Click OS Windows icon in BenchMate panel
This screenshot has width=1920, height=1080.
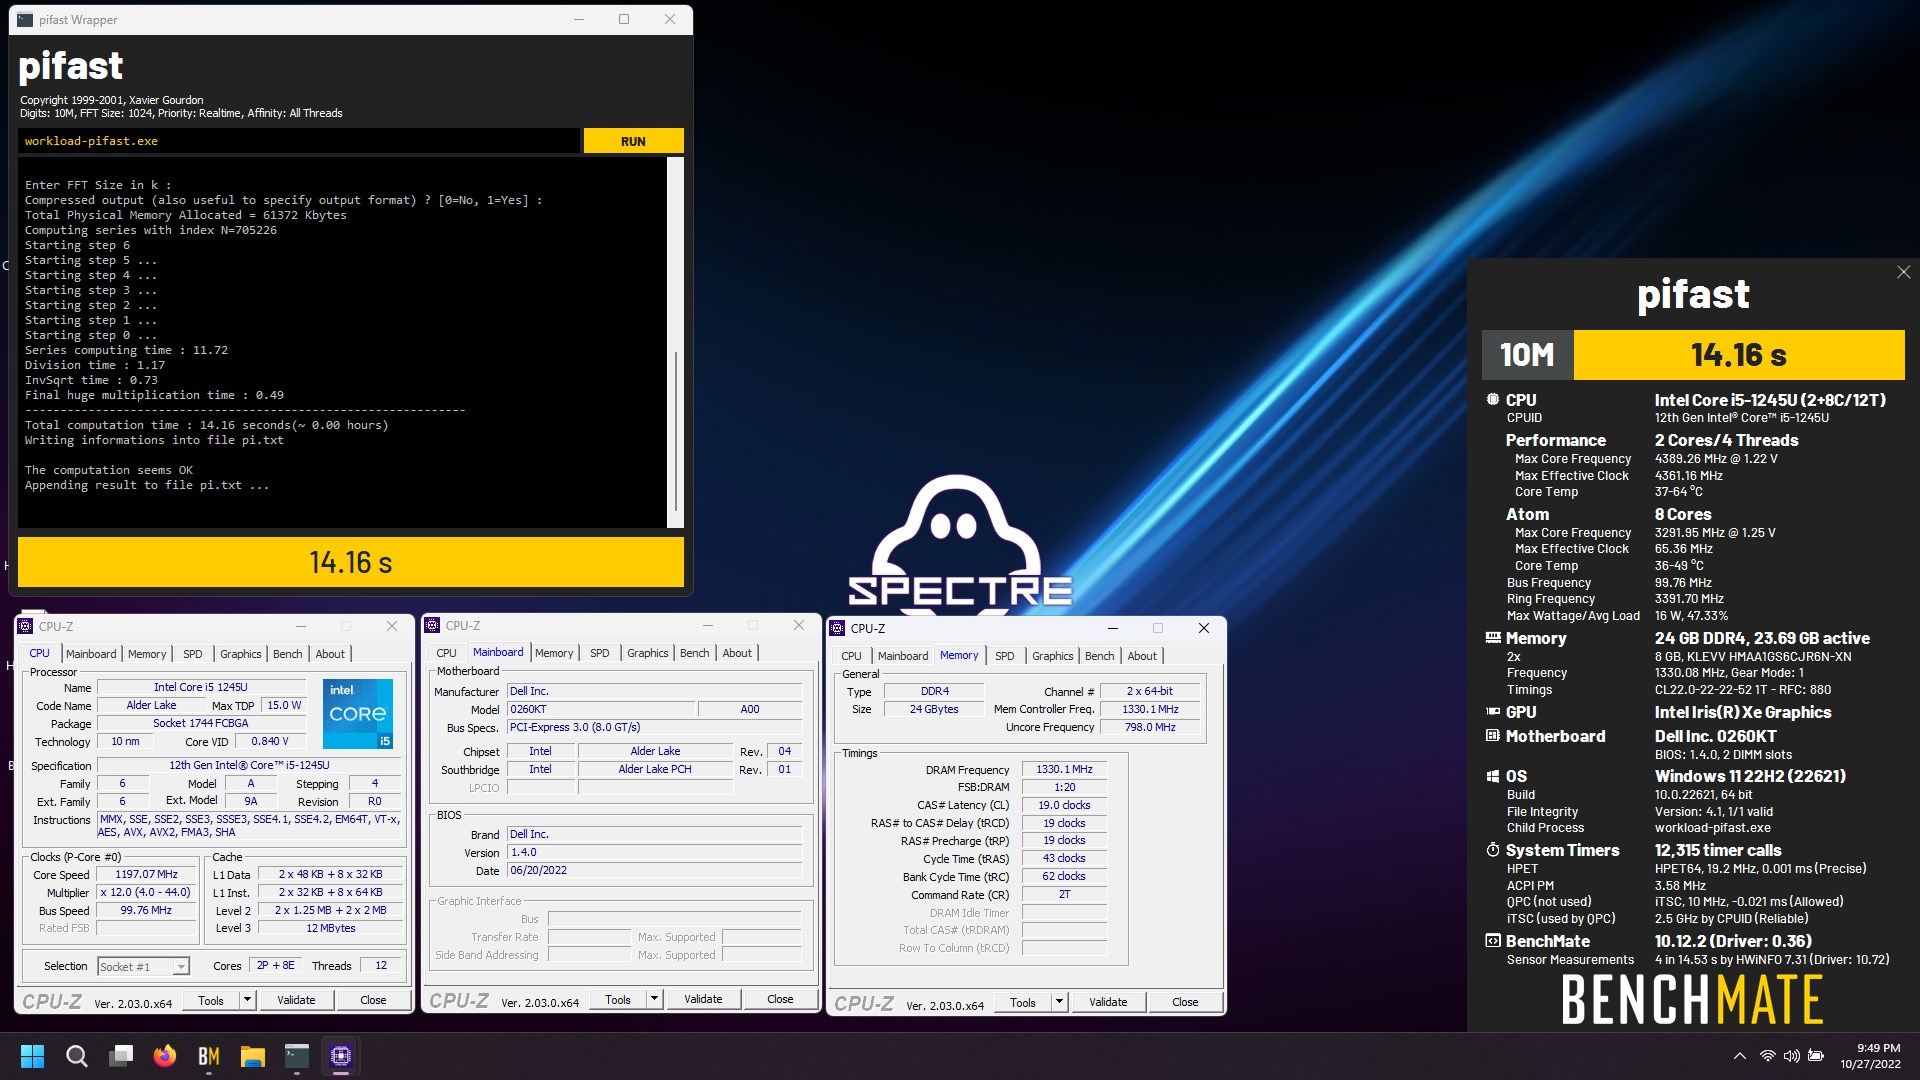1493,776
